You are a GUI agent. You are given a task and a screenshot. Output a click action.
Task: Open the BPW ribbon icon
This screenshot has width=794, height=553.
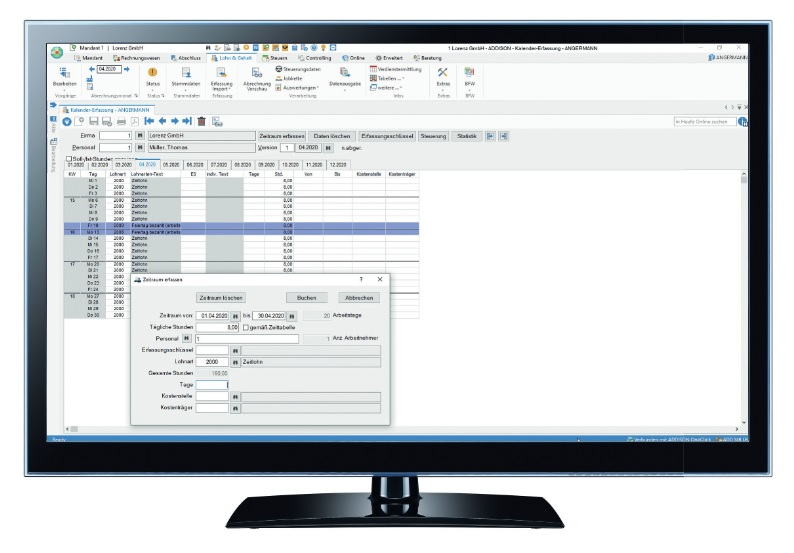point(469,73)
